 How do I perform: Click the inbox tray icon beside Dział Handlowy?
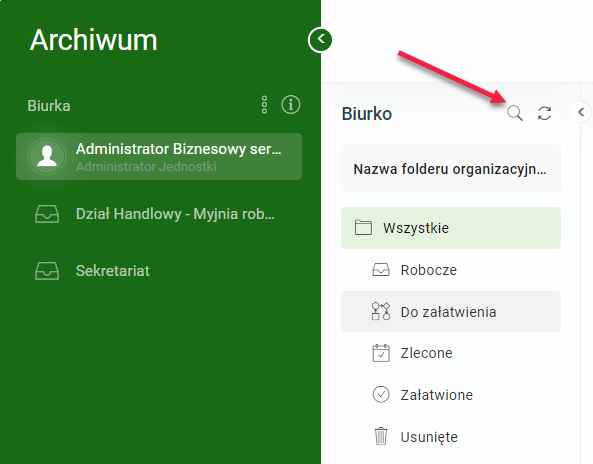47,214
